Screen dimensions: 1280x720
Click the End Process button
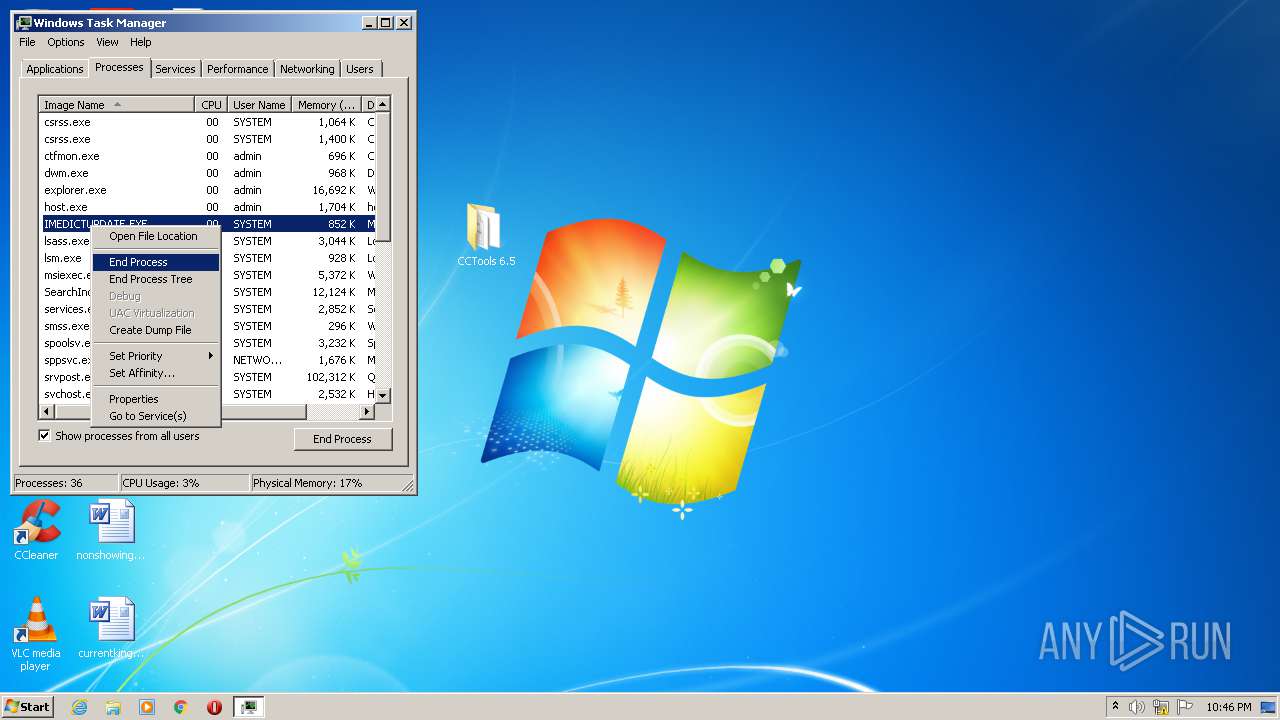click(342, 439)
